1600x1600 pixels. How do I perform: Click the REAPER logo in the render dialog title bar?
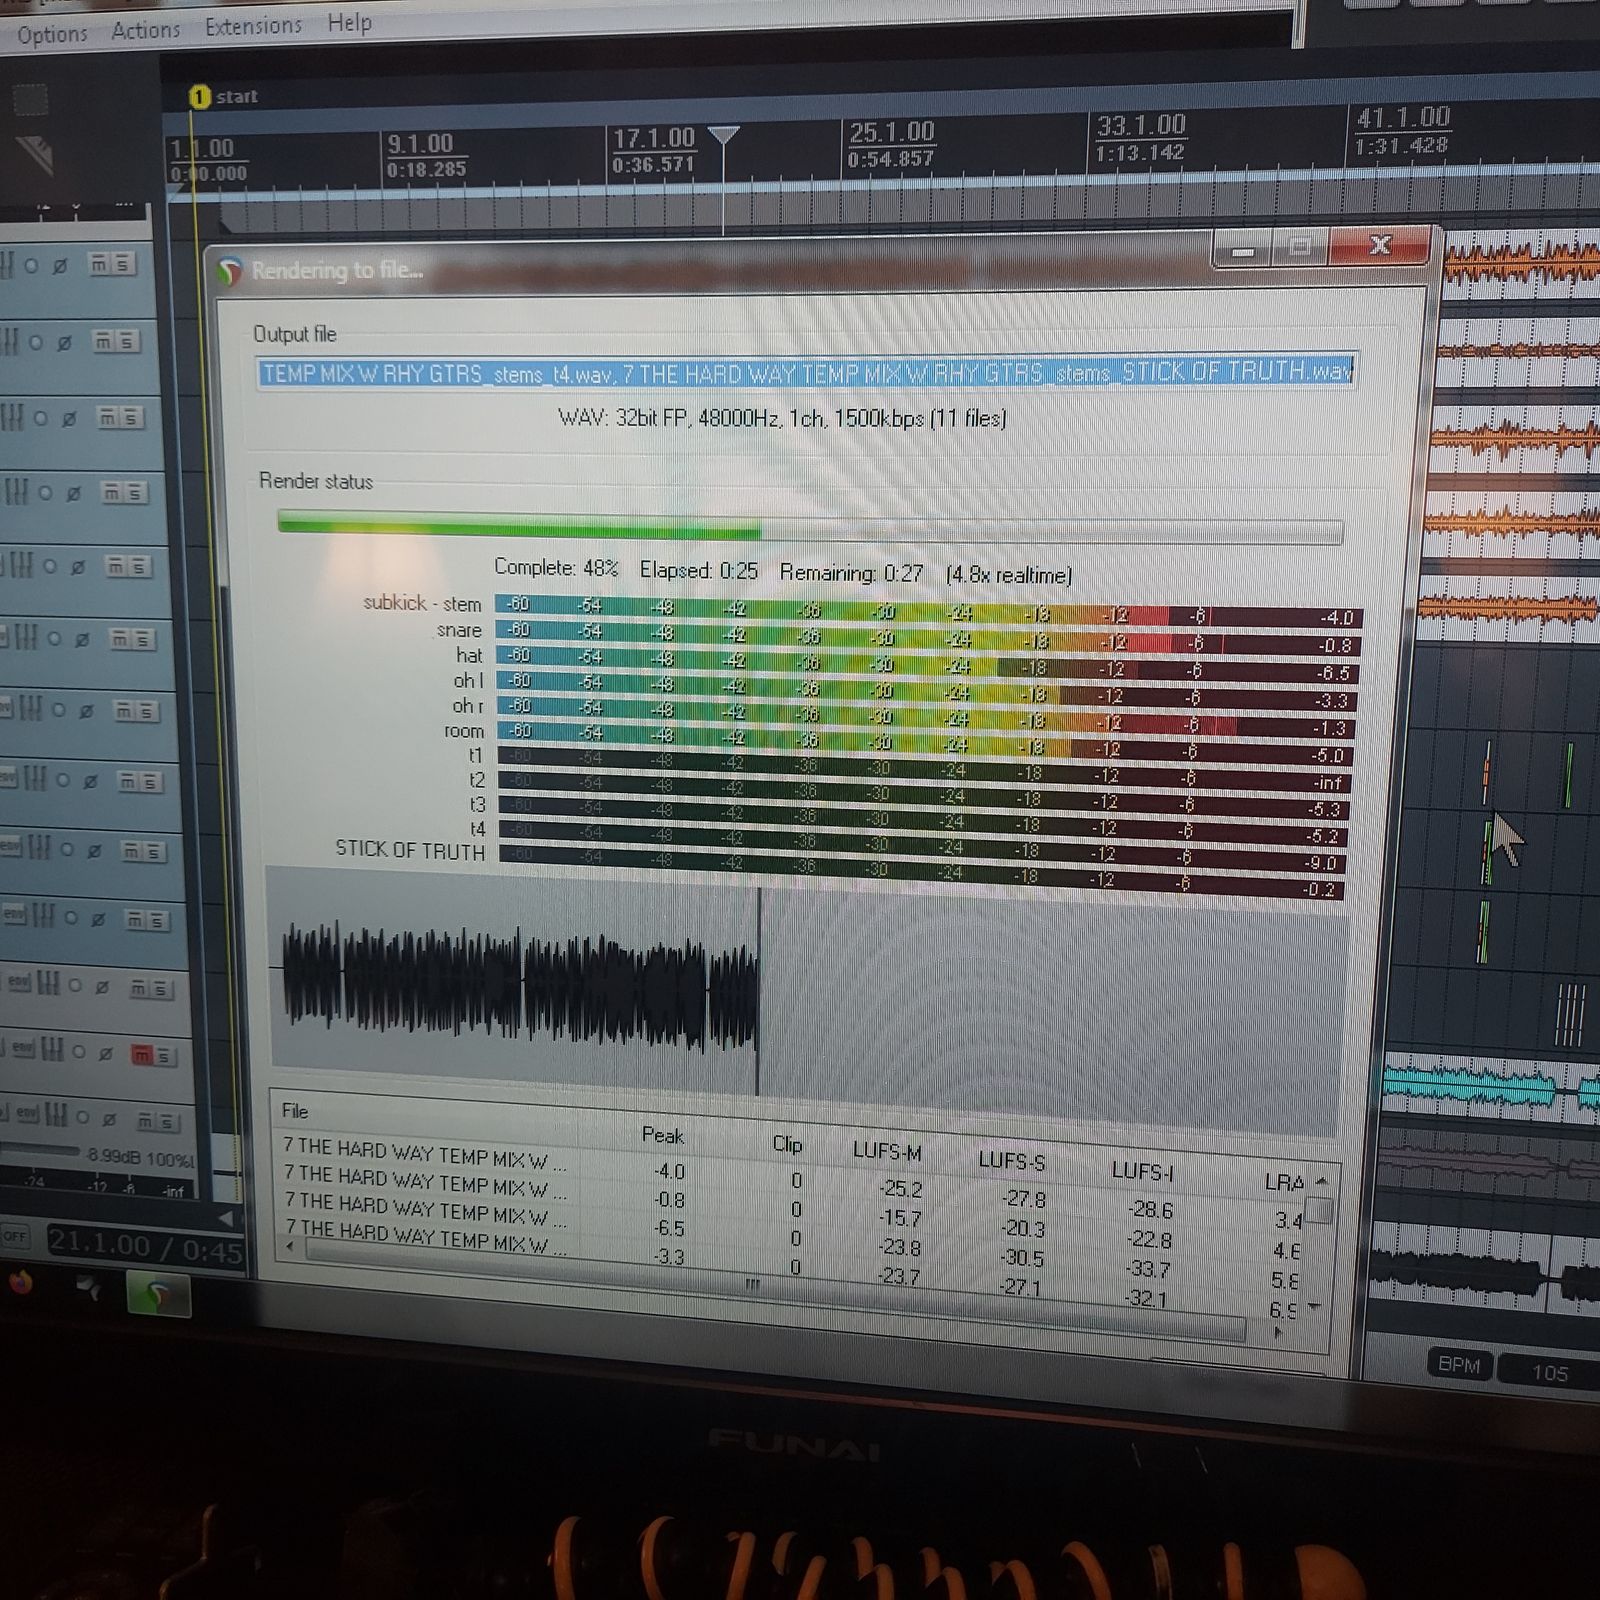[230, 271]
